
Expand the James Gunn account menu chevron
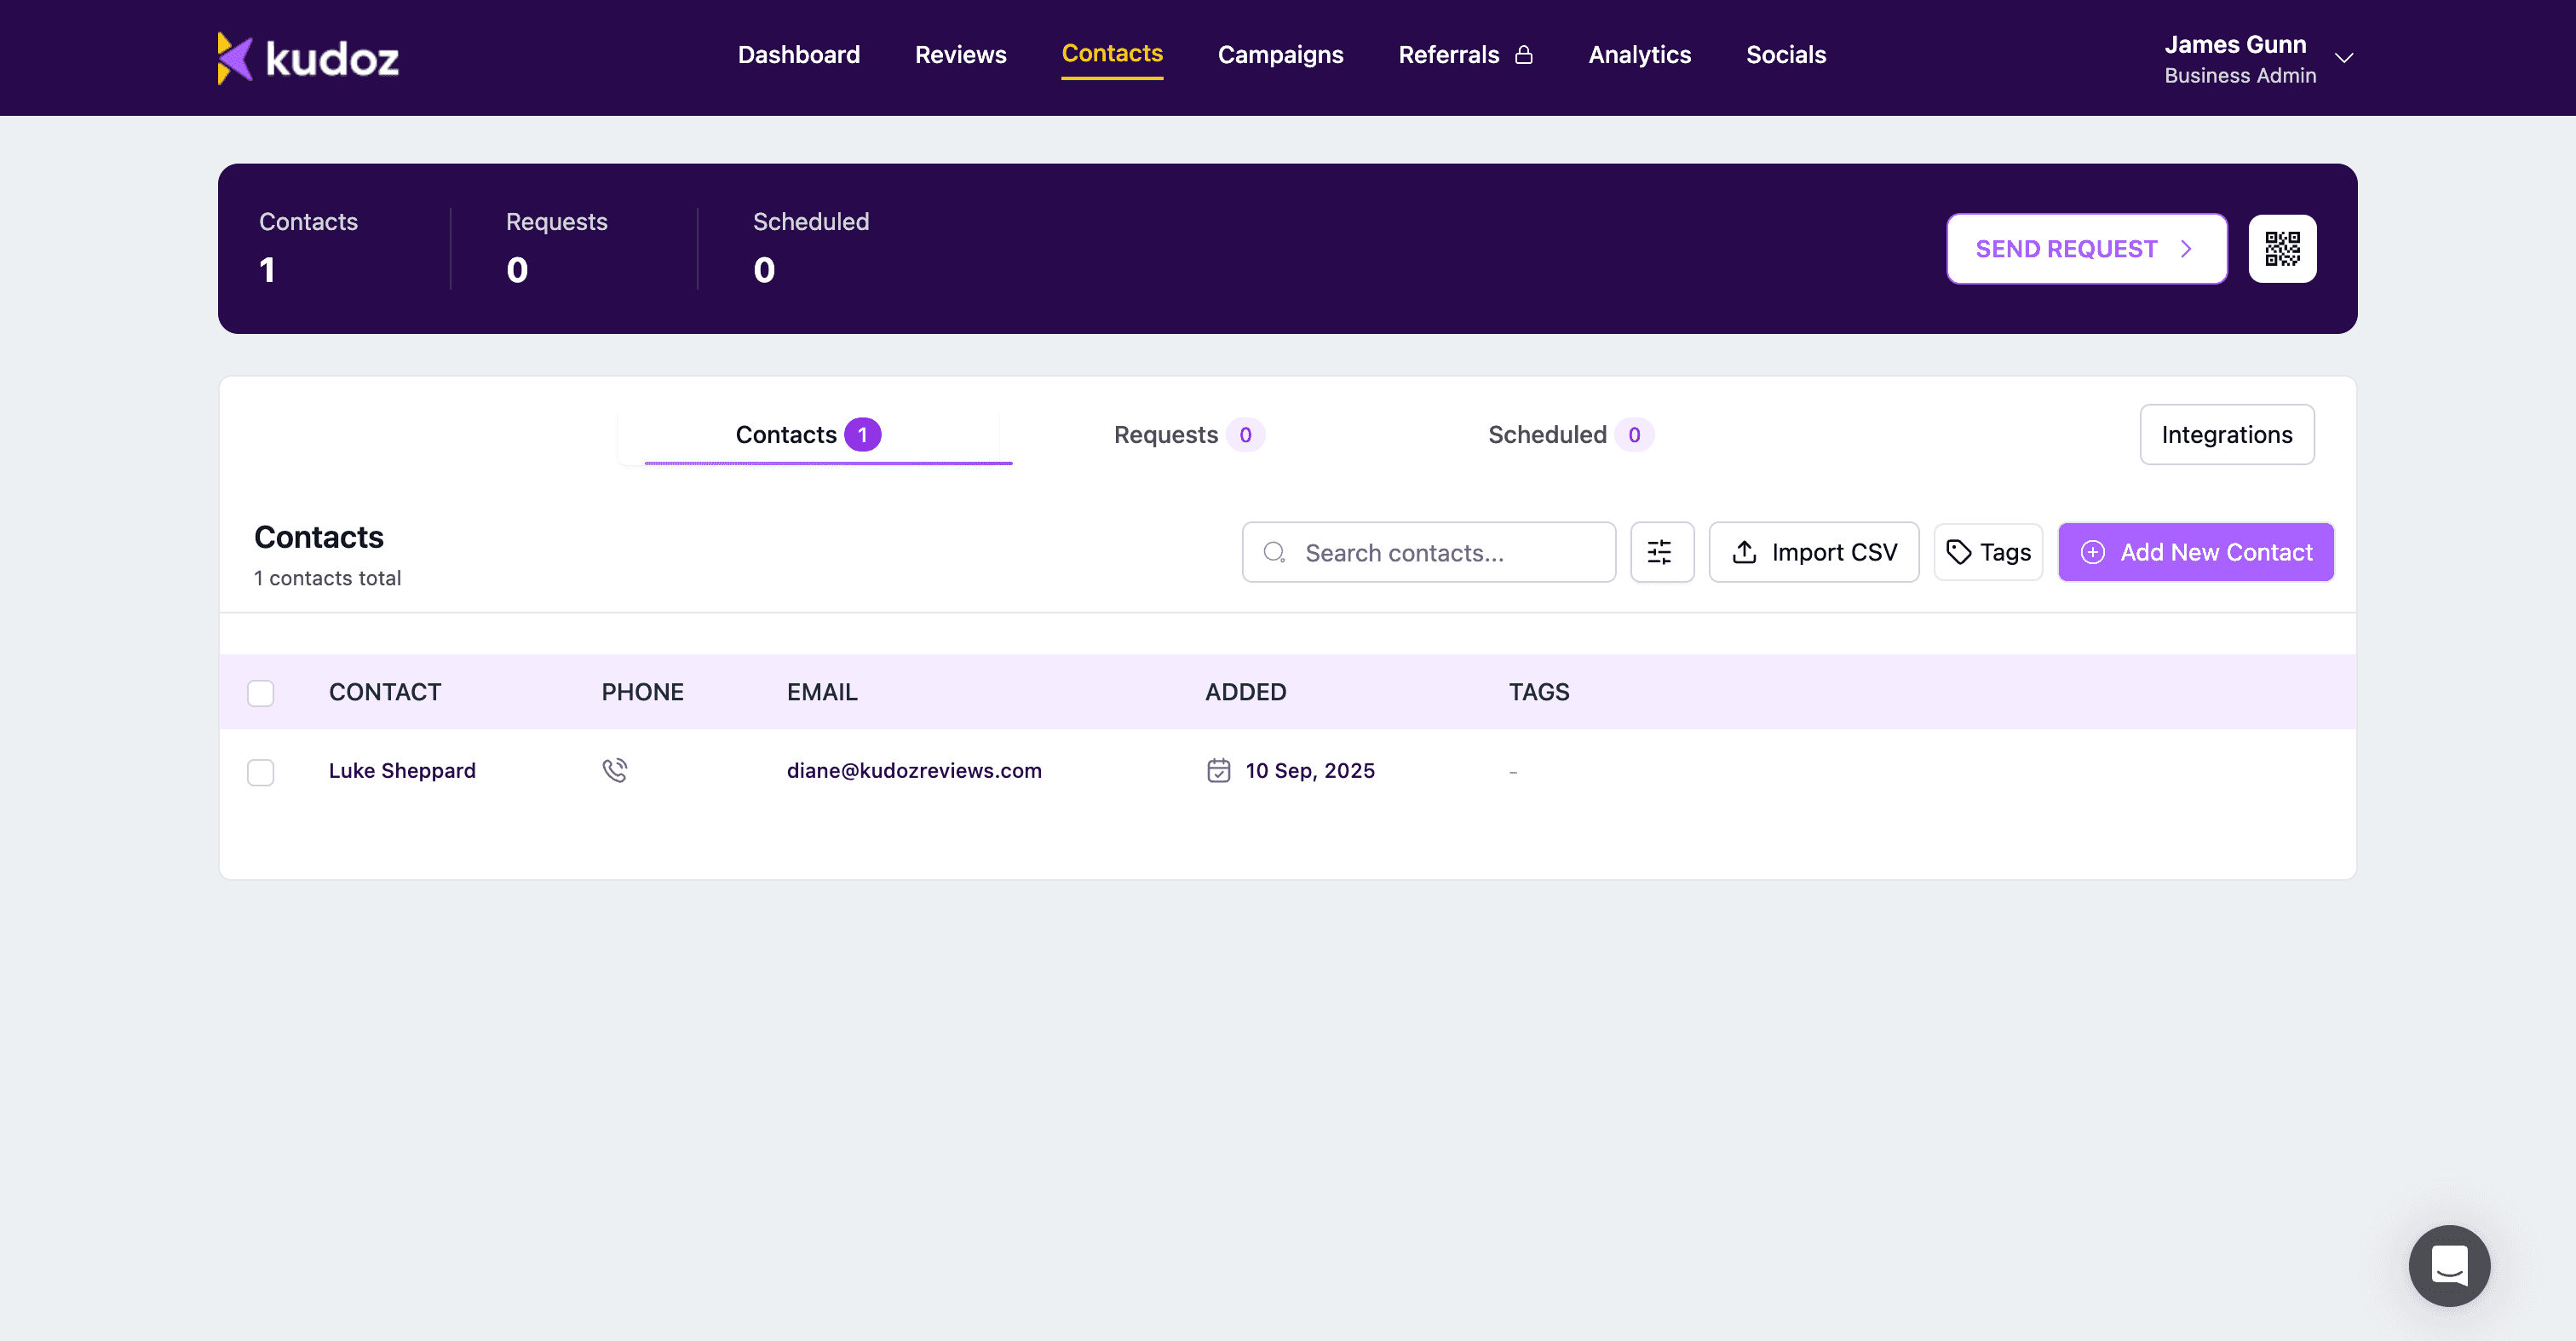2344,58
